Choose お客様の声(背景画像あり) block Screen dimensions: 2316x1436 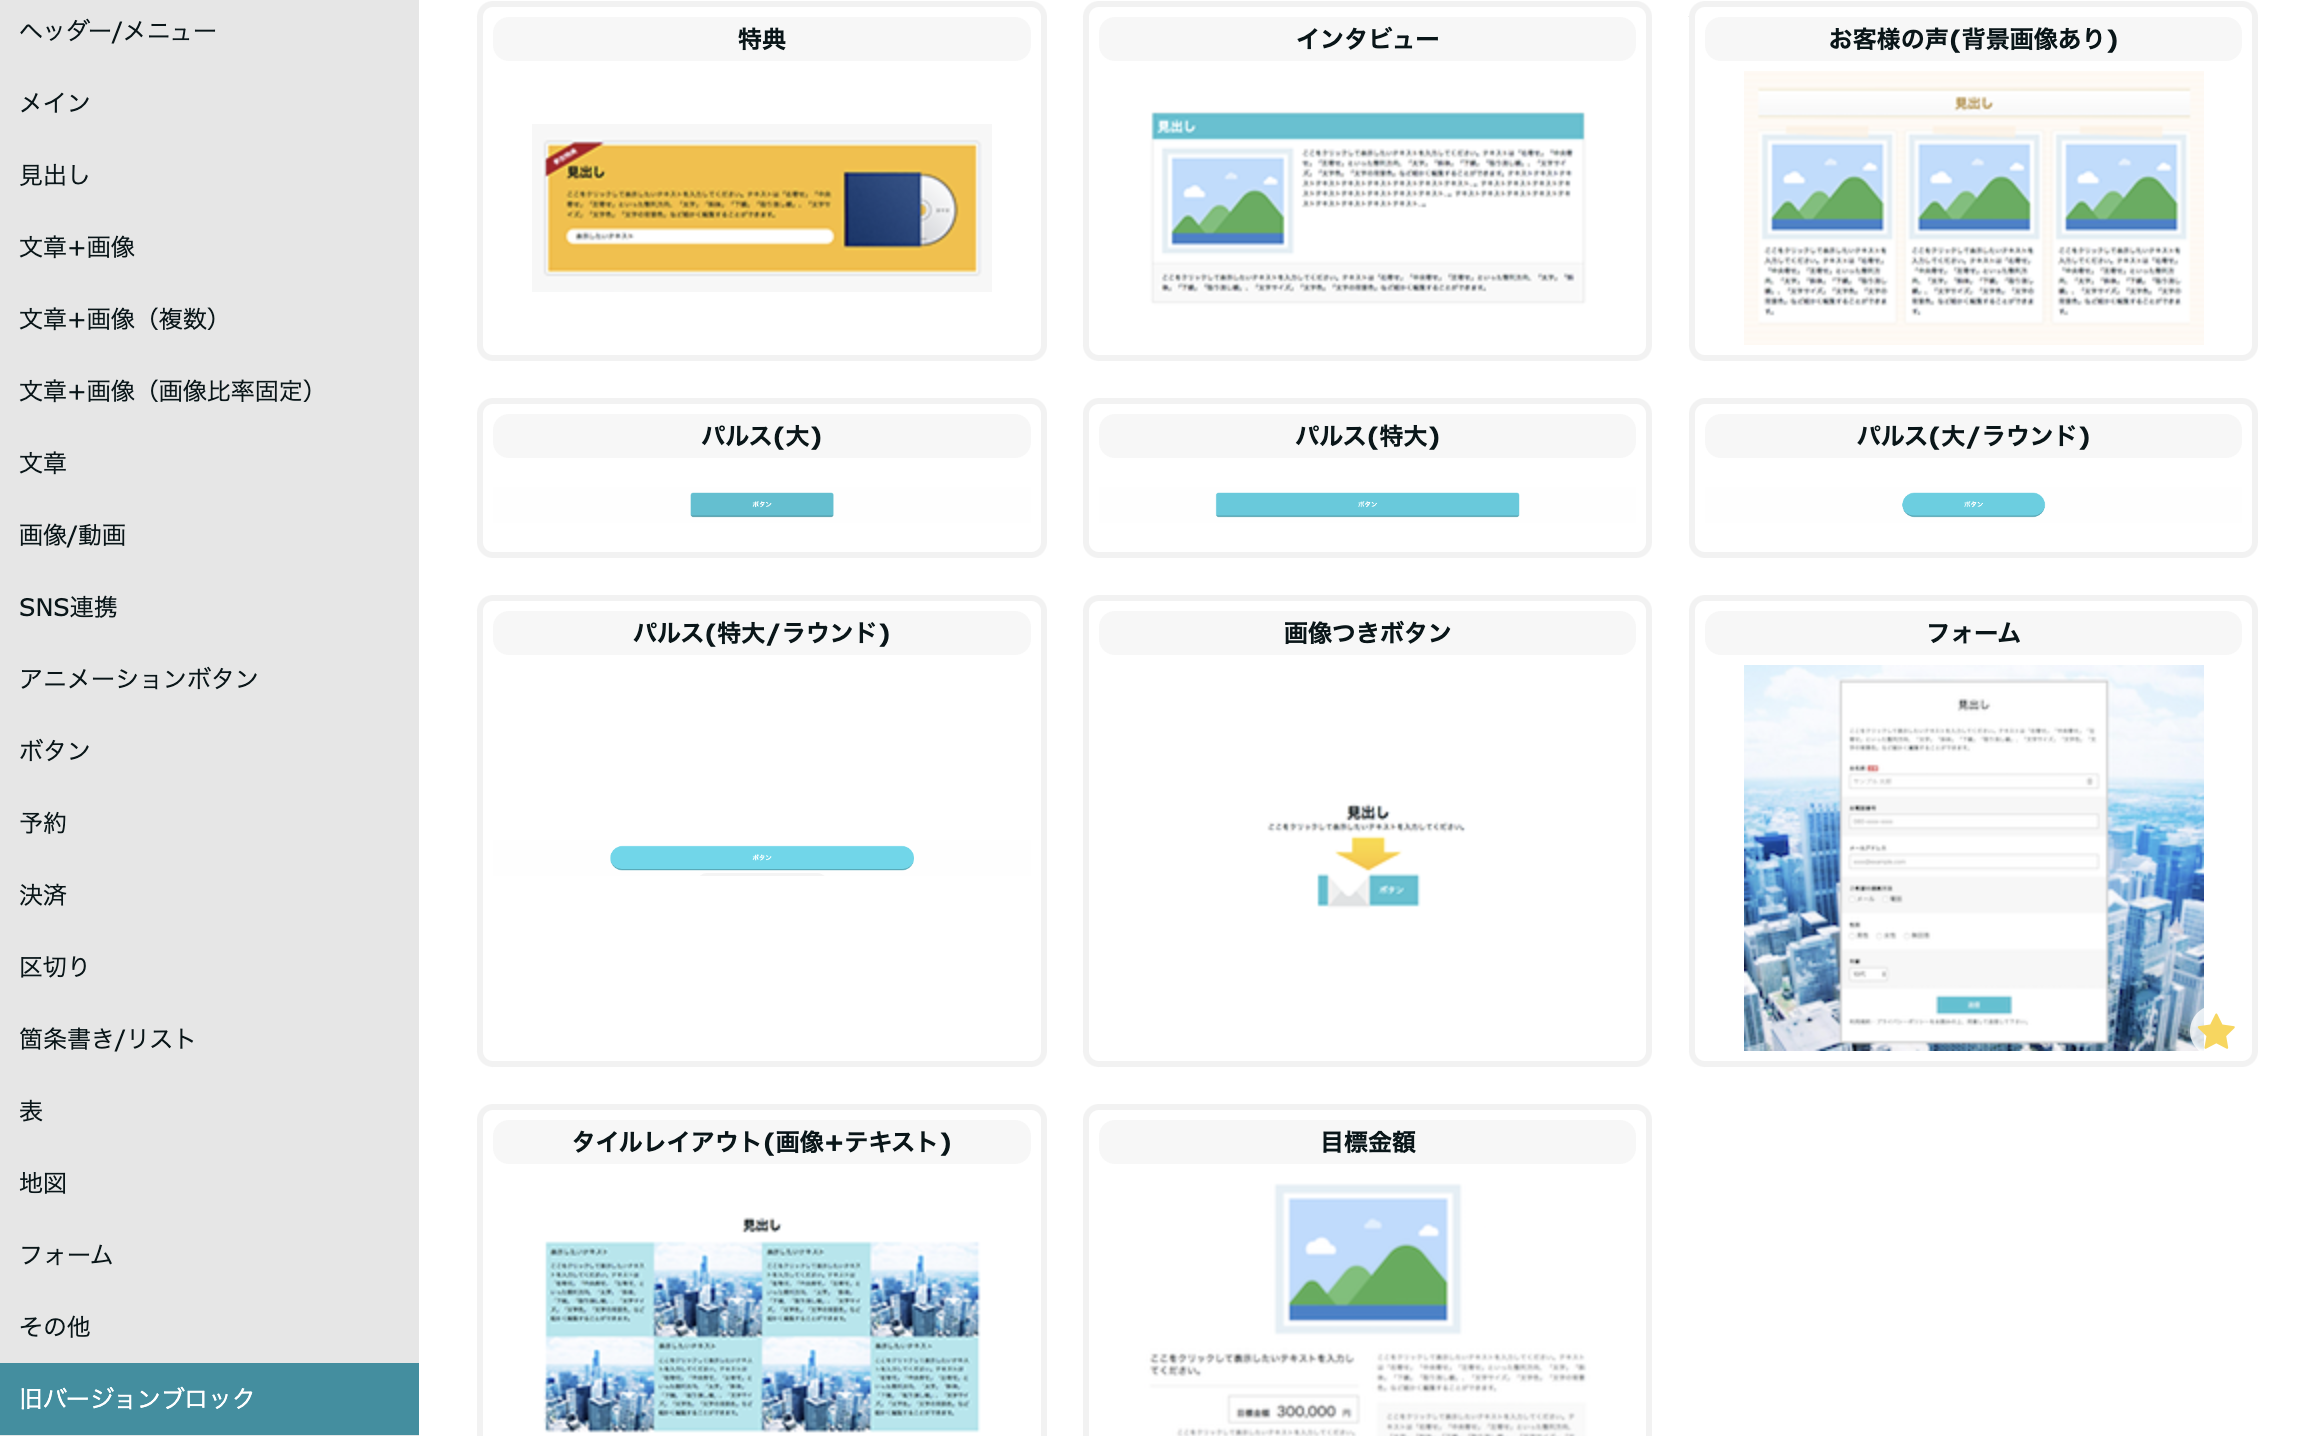click(1972, 207)
